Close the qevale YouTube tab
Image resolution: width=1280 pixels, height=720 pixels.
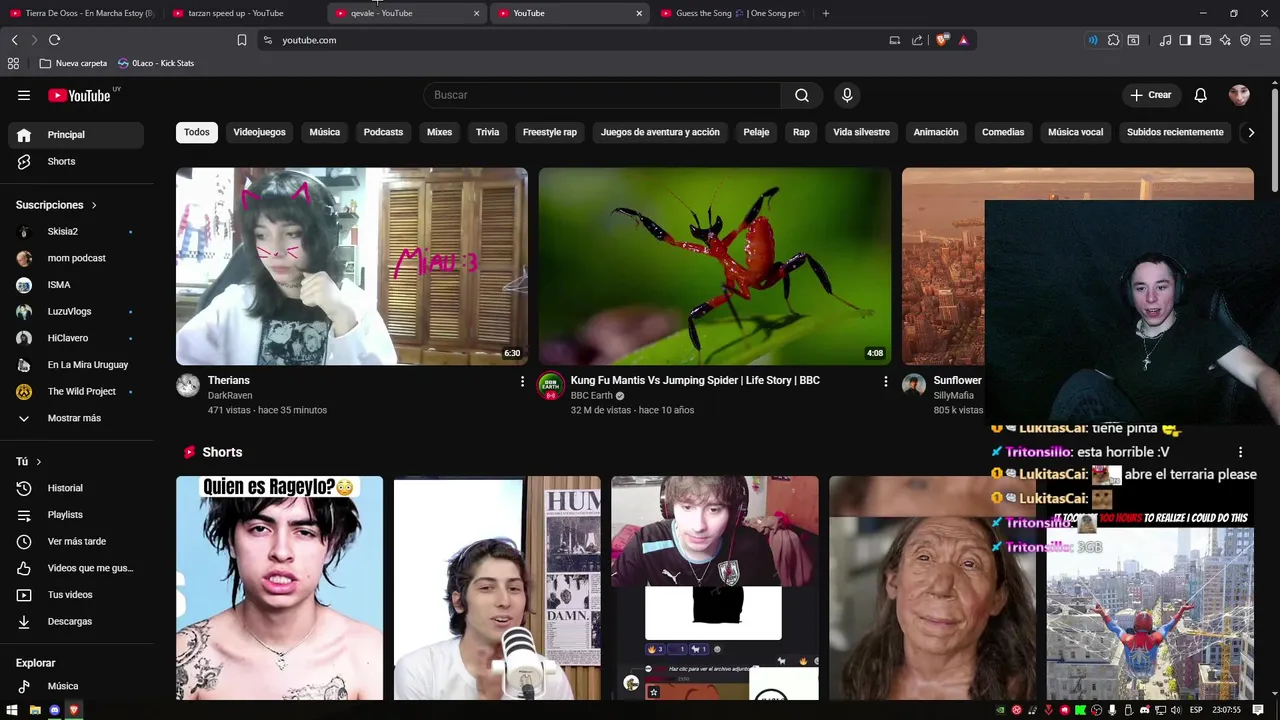click(x=476, y=13)
